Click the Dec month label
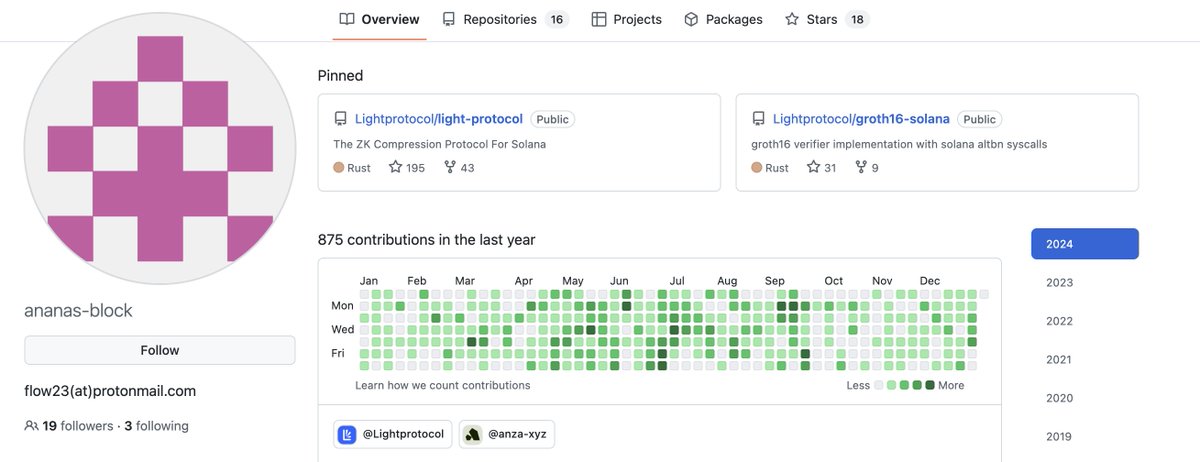 tap(930, 281)
